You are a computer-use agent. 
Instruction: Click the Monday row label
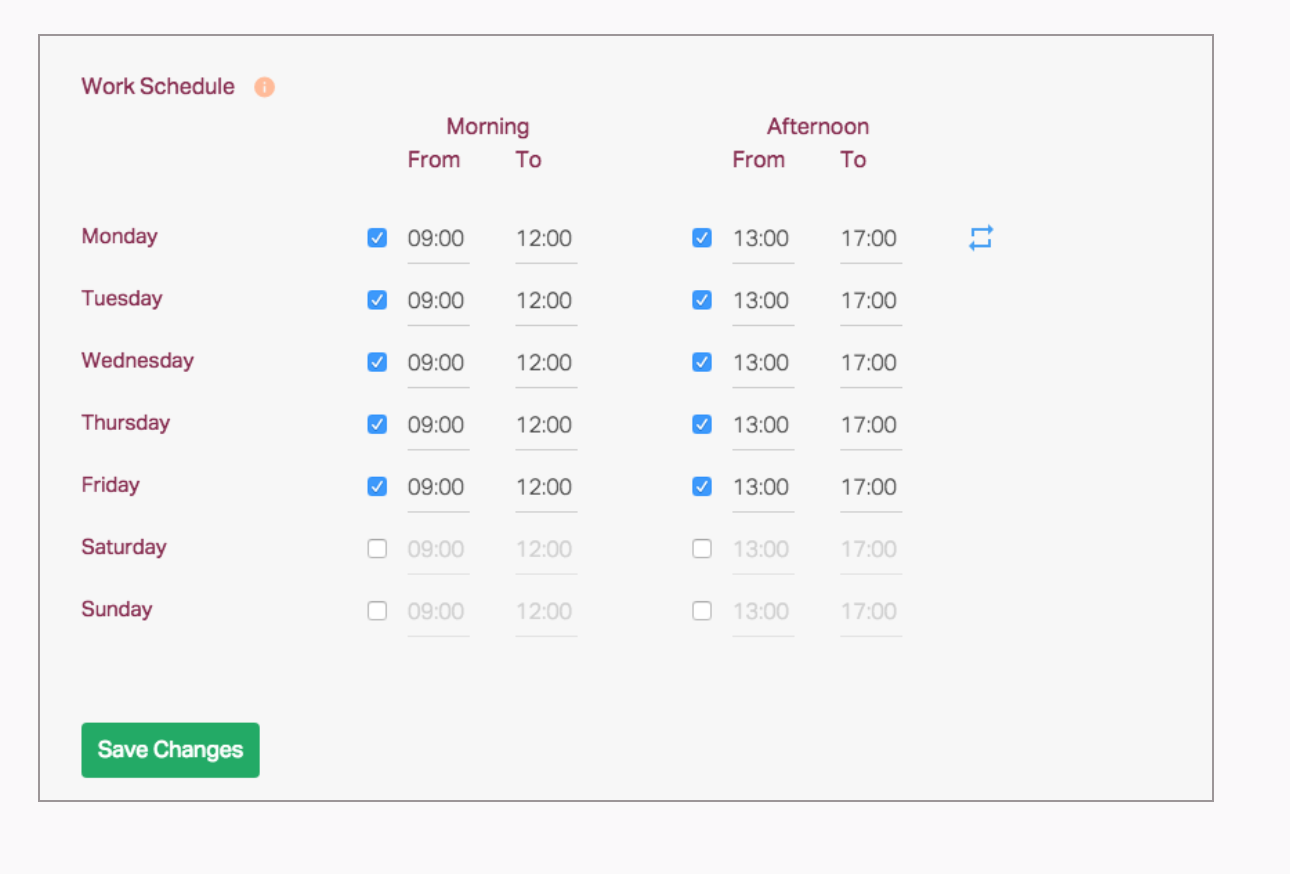[x=120, y=236]
